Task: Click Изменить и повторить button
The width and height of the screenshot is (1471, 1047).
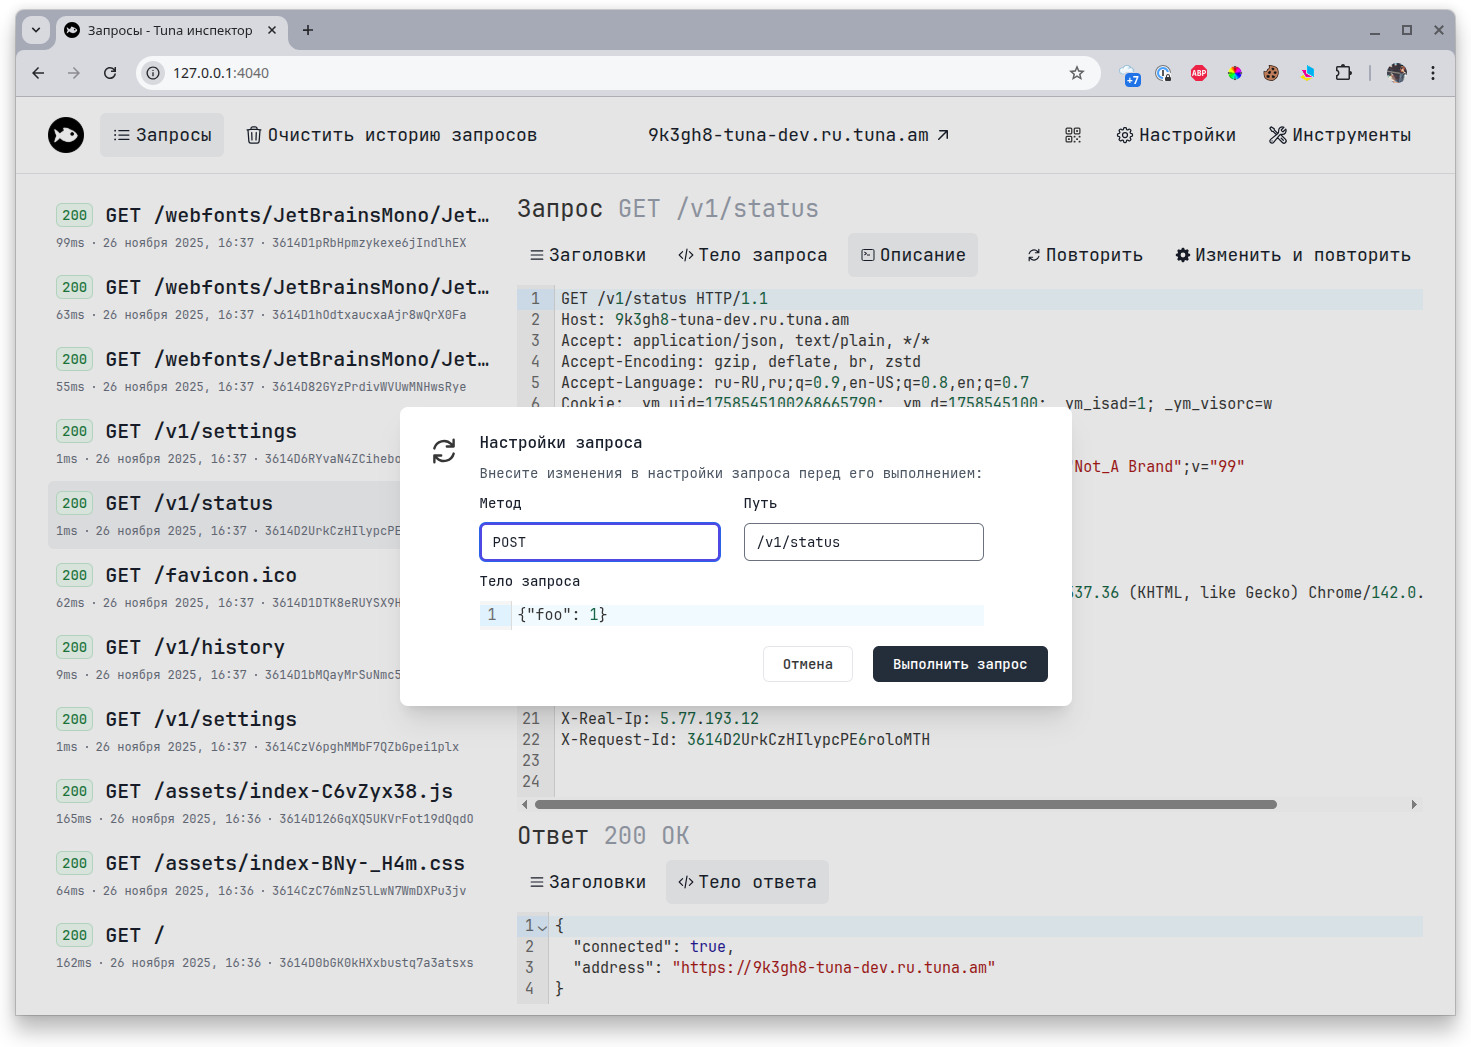Action: (x=1293, y=255)
